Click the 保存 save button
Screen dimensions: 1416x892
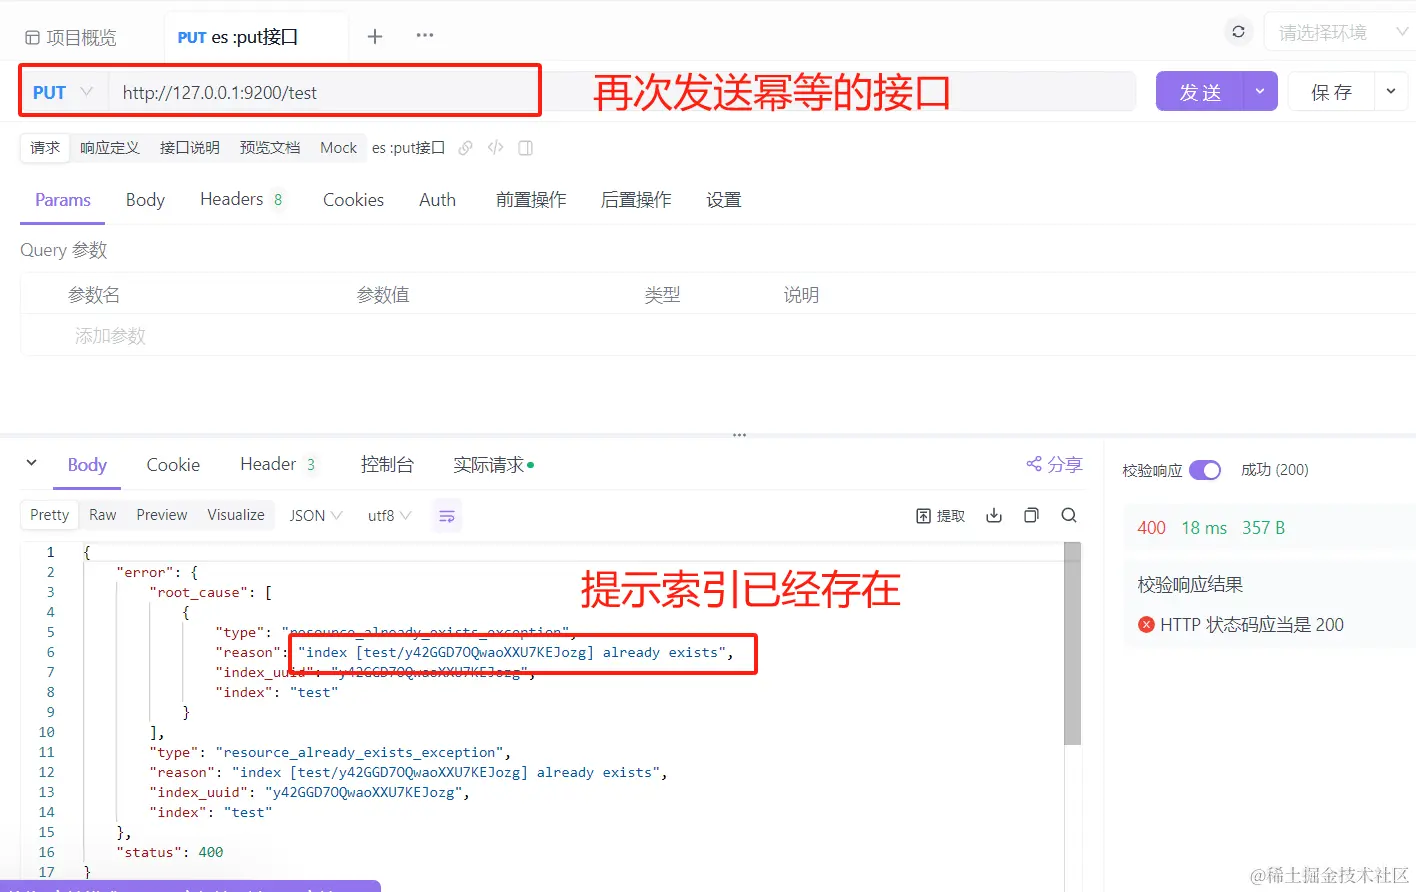tap(1331, 92)
